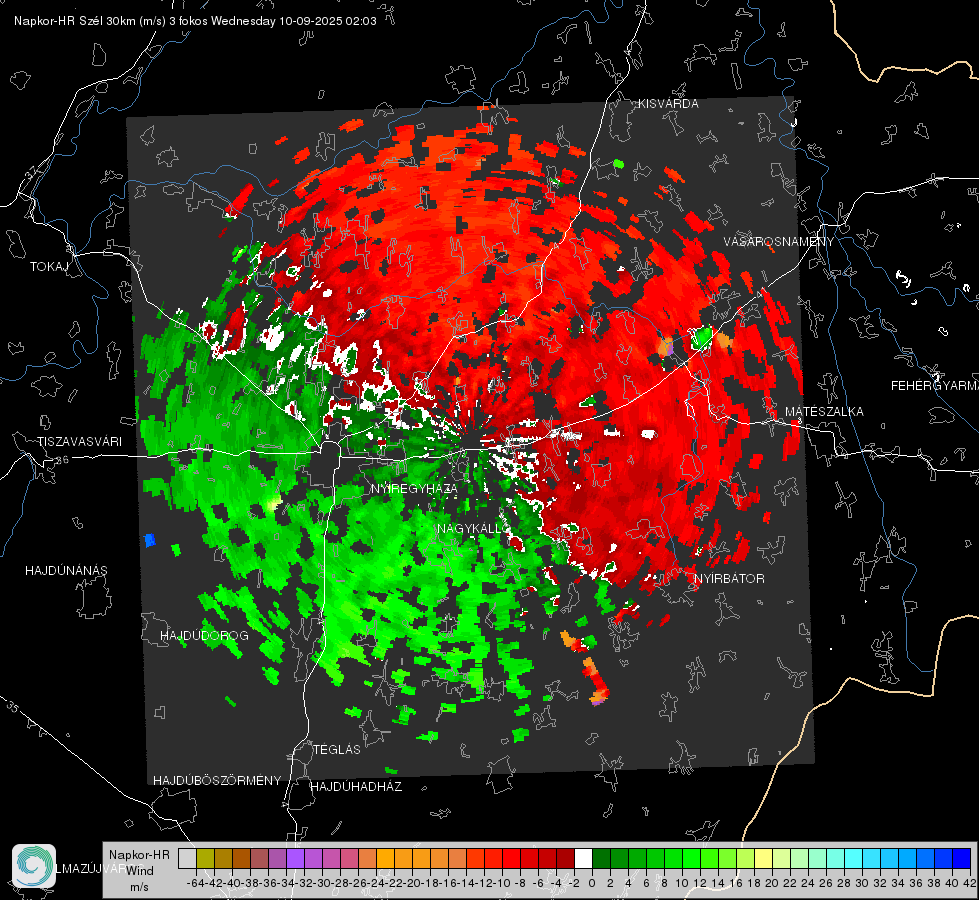Click the TOKAJ city label
Image resolution: width=979 pixels, height=900 pixels.
49,267
